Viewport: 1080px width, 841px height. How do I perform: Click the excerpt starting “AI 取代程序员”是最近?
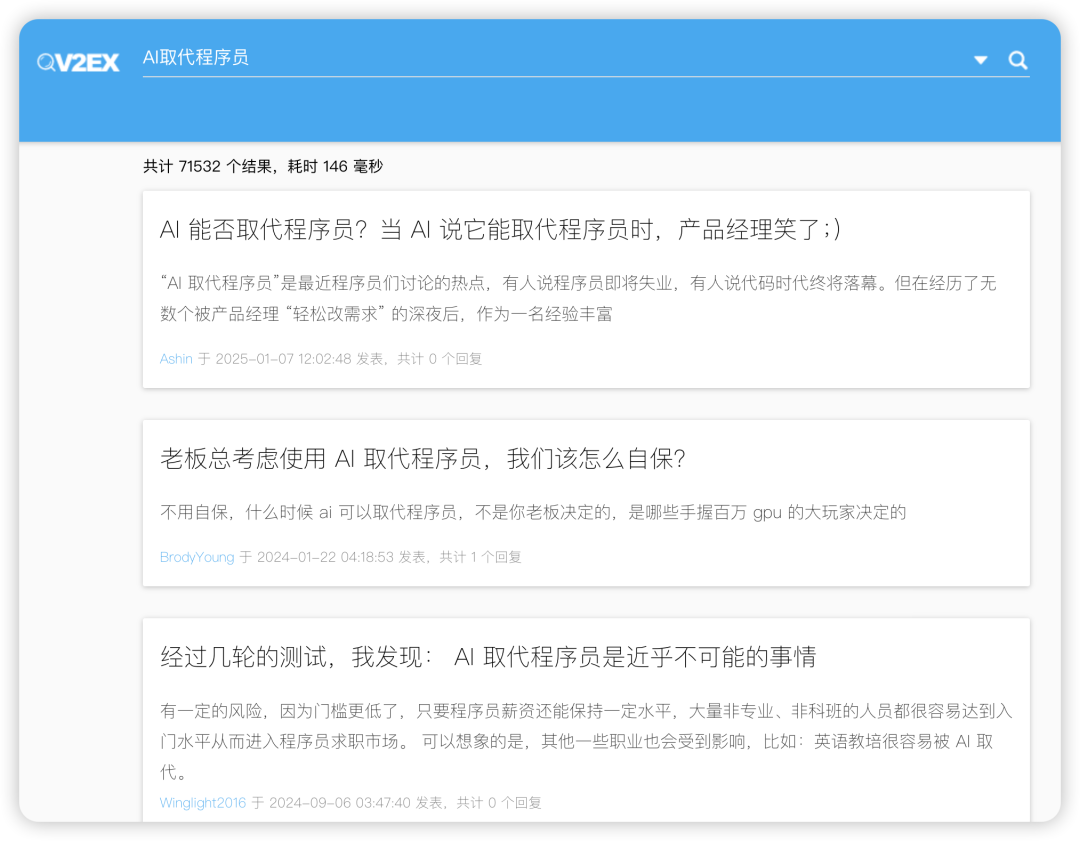578,298
